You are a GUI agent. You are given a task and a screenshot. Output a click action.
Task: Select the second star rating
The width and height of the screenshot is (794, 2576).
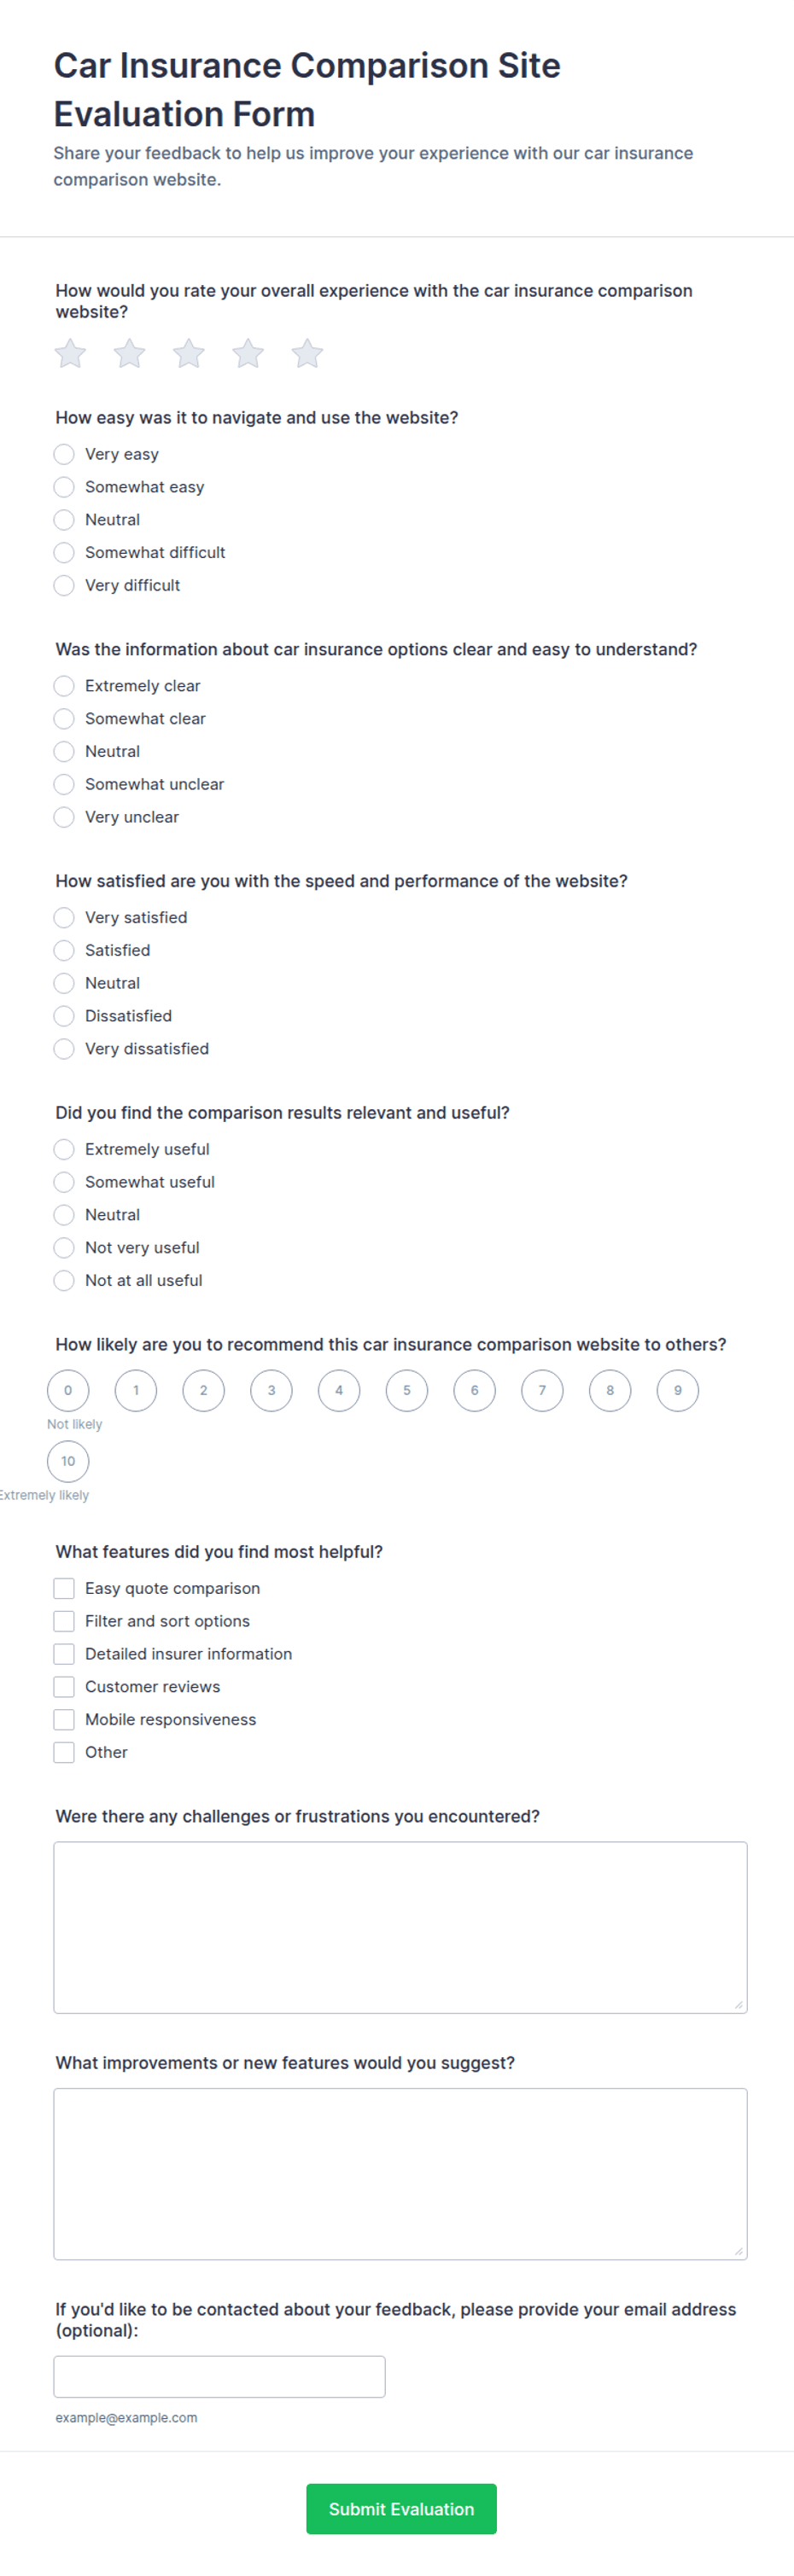[129, 353]
